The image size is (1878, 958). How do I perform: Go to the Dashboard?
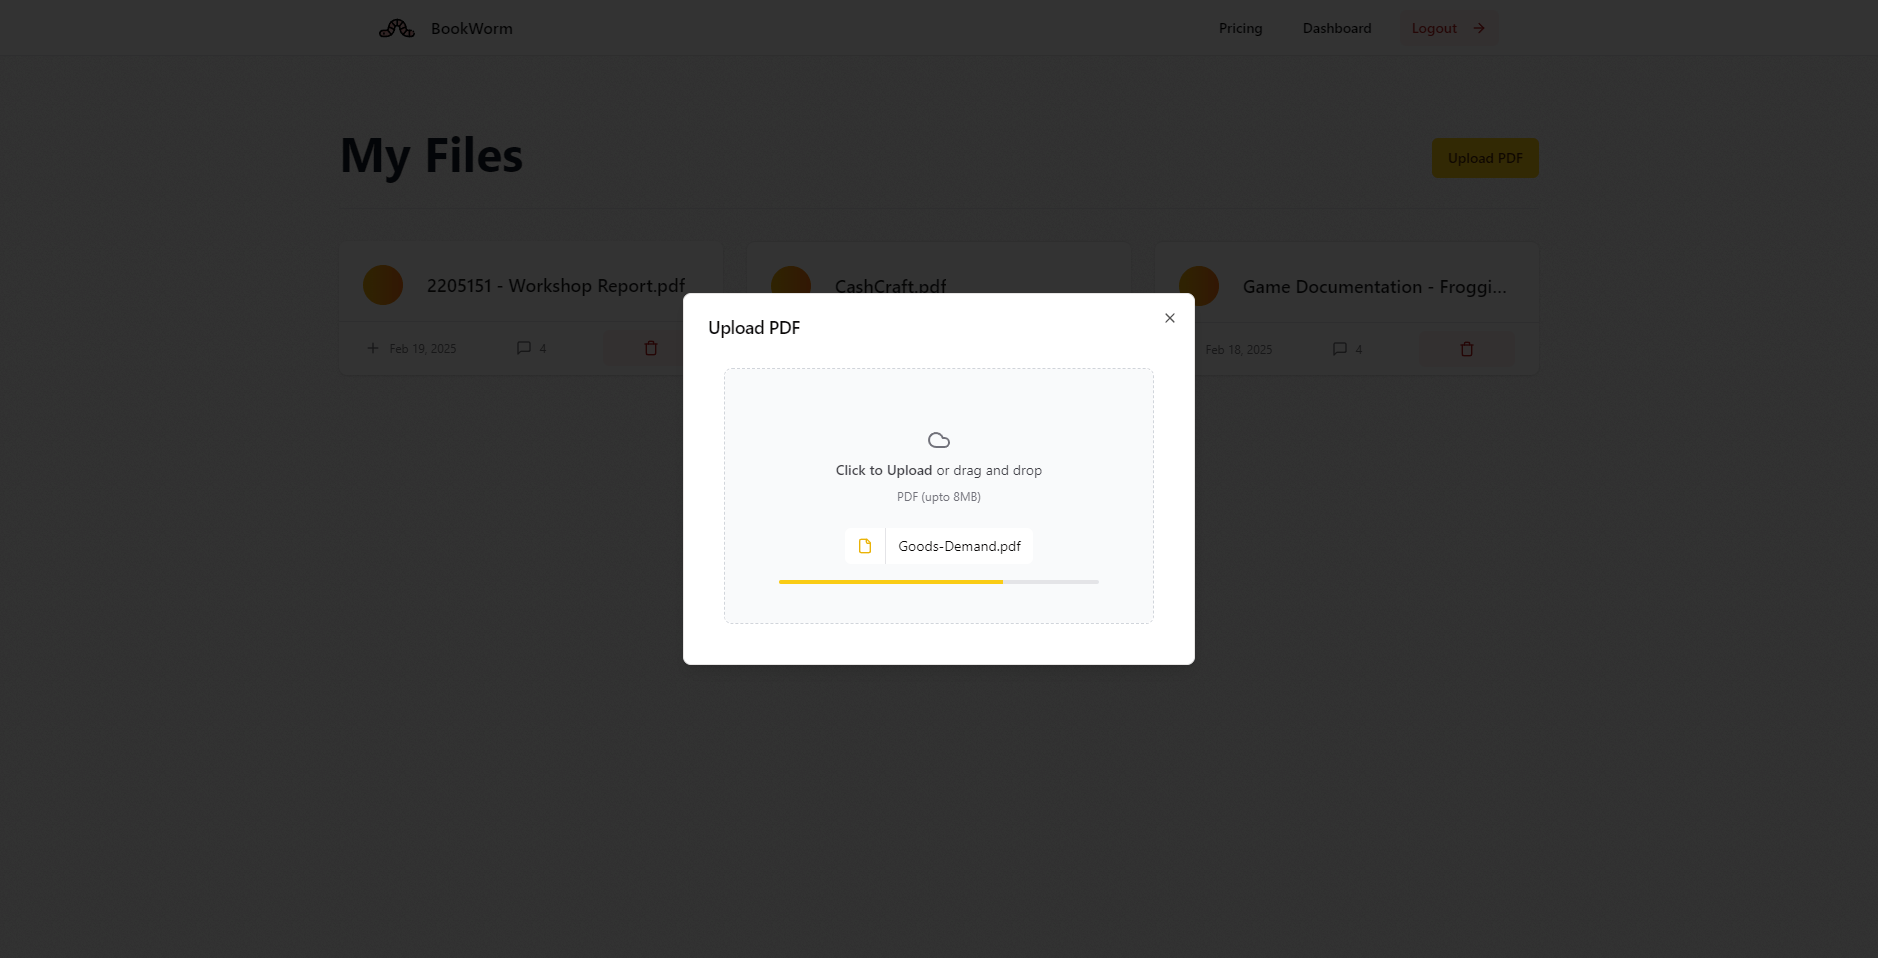[1336, 28]
